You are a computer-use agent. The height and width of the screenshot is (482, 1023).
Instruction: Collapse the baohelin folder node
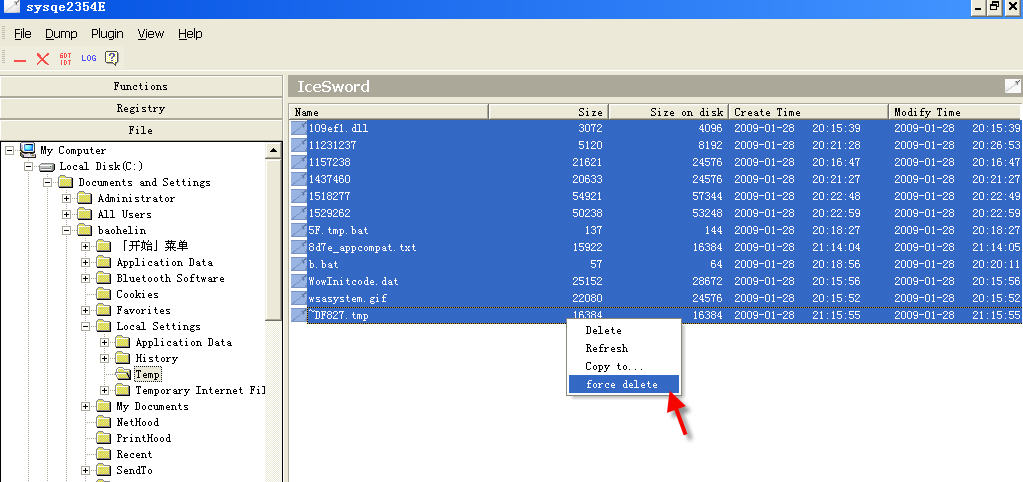(x=66, y=230)
